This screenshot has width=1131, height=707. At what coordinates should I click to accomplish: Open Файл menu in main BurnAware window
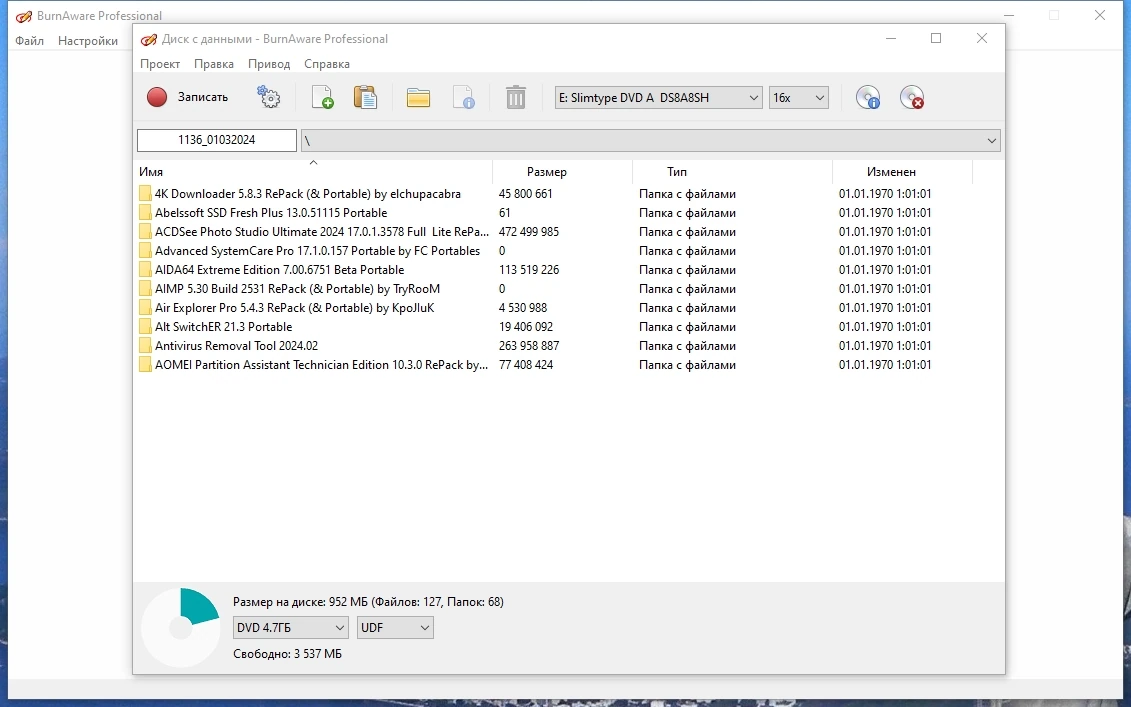tap(30, 40)
